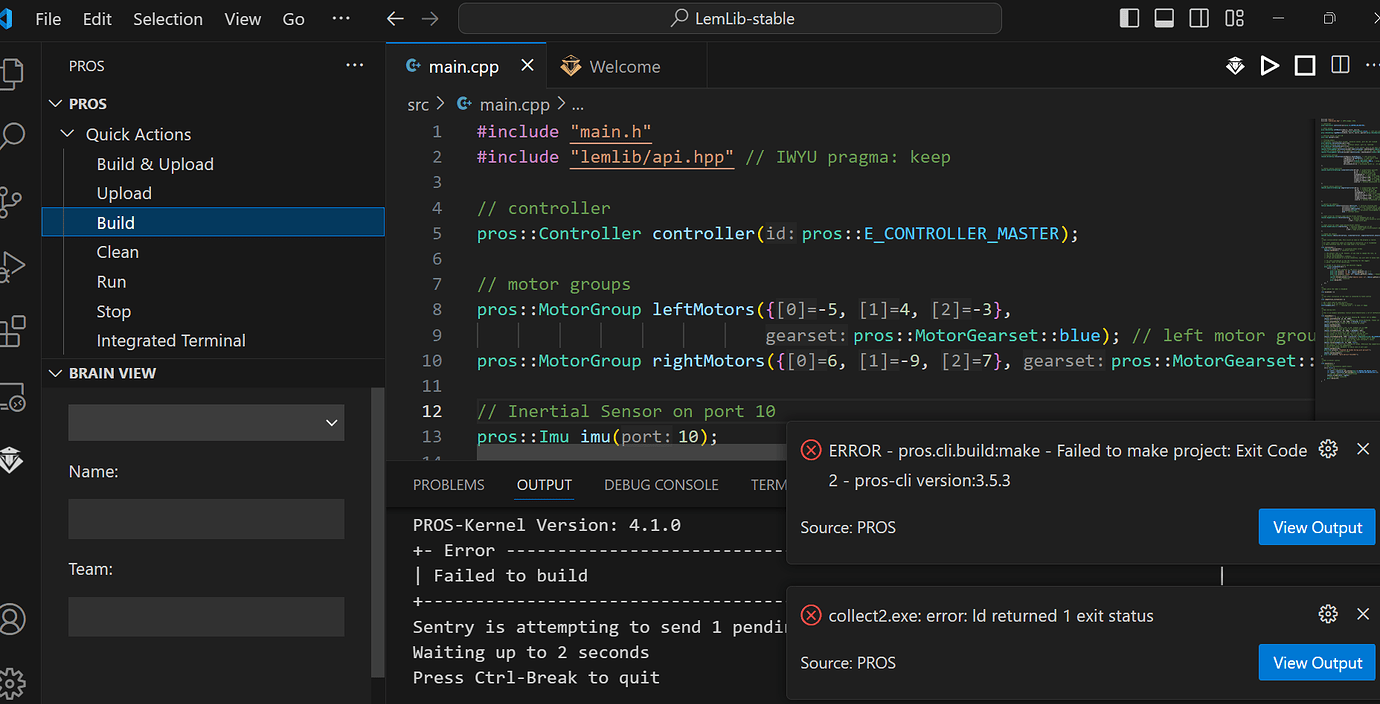
Task: Open the Accounts icon at the bottom
Action: coord(12,620)
